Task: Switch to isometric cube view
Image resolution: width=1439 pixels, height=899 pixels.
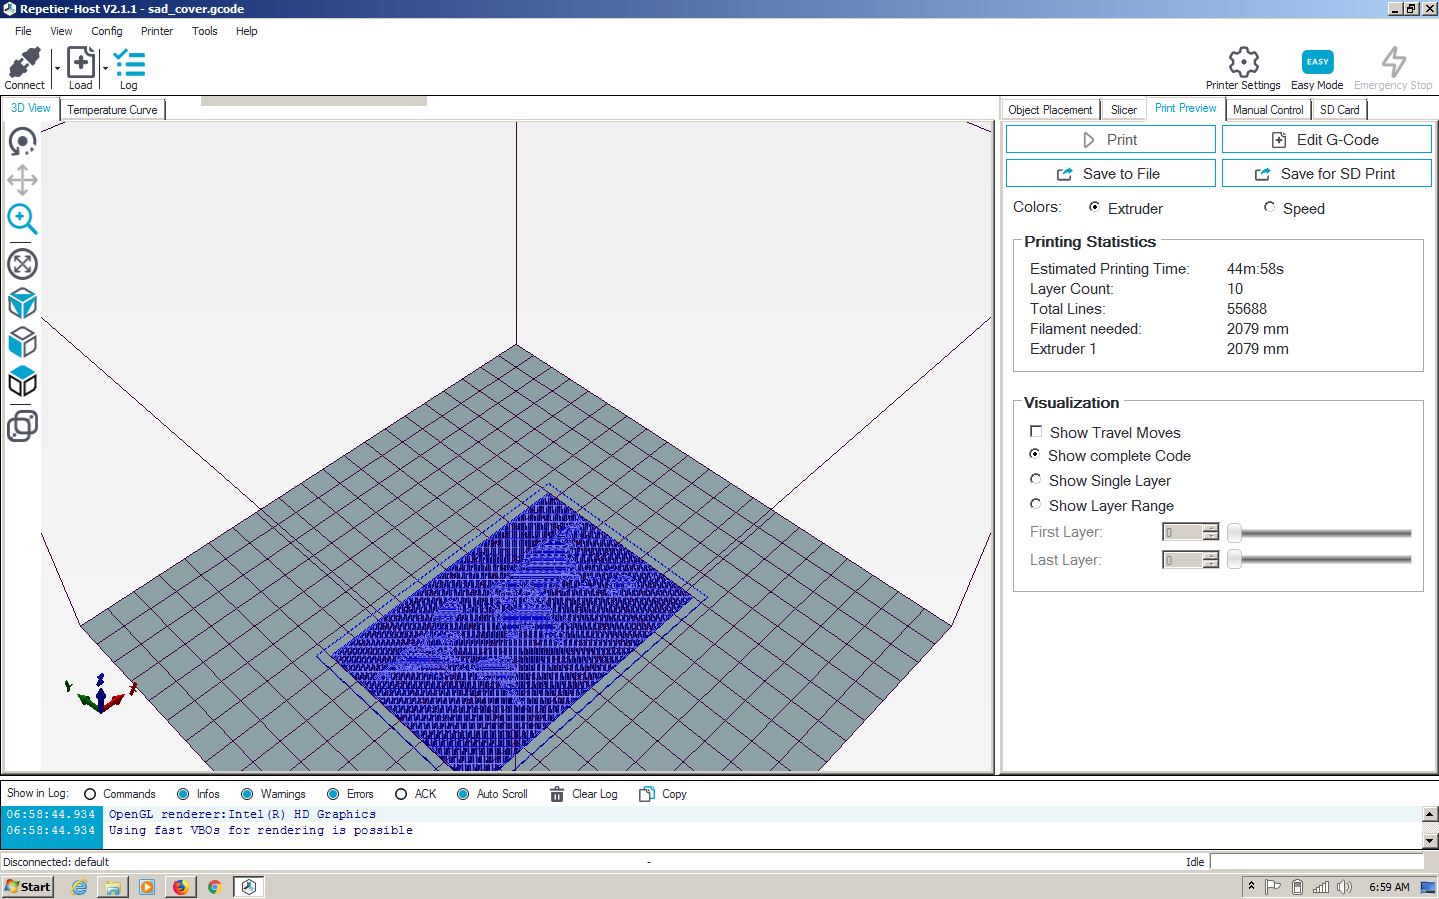Action: click(22, 303)
